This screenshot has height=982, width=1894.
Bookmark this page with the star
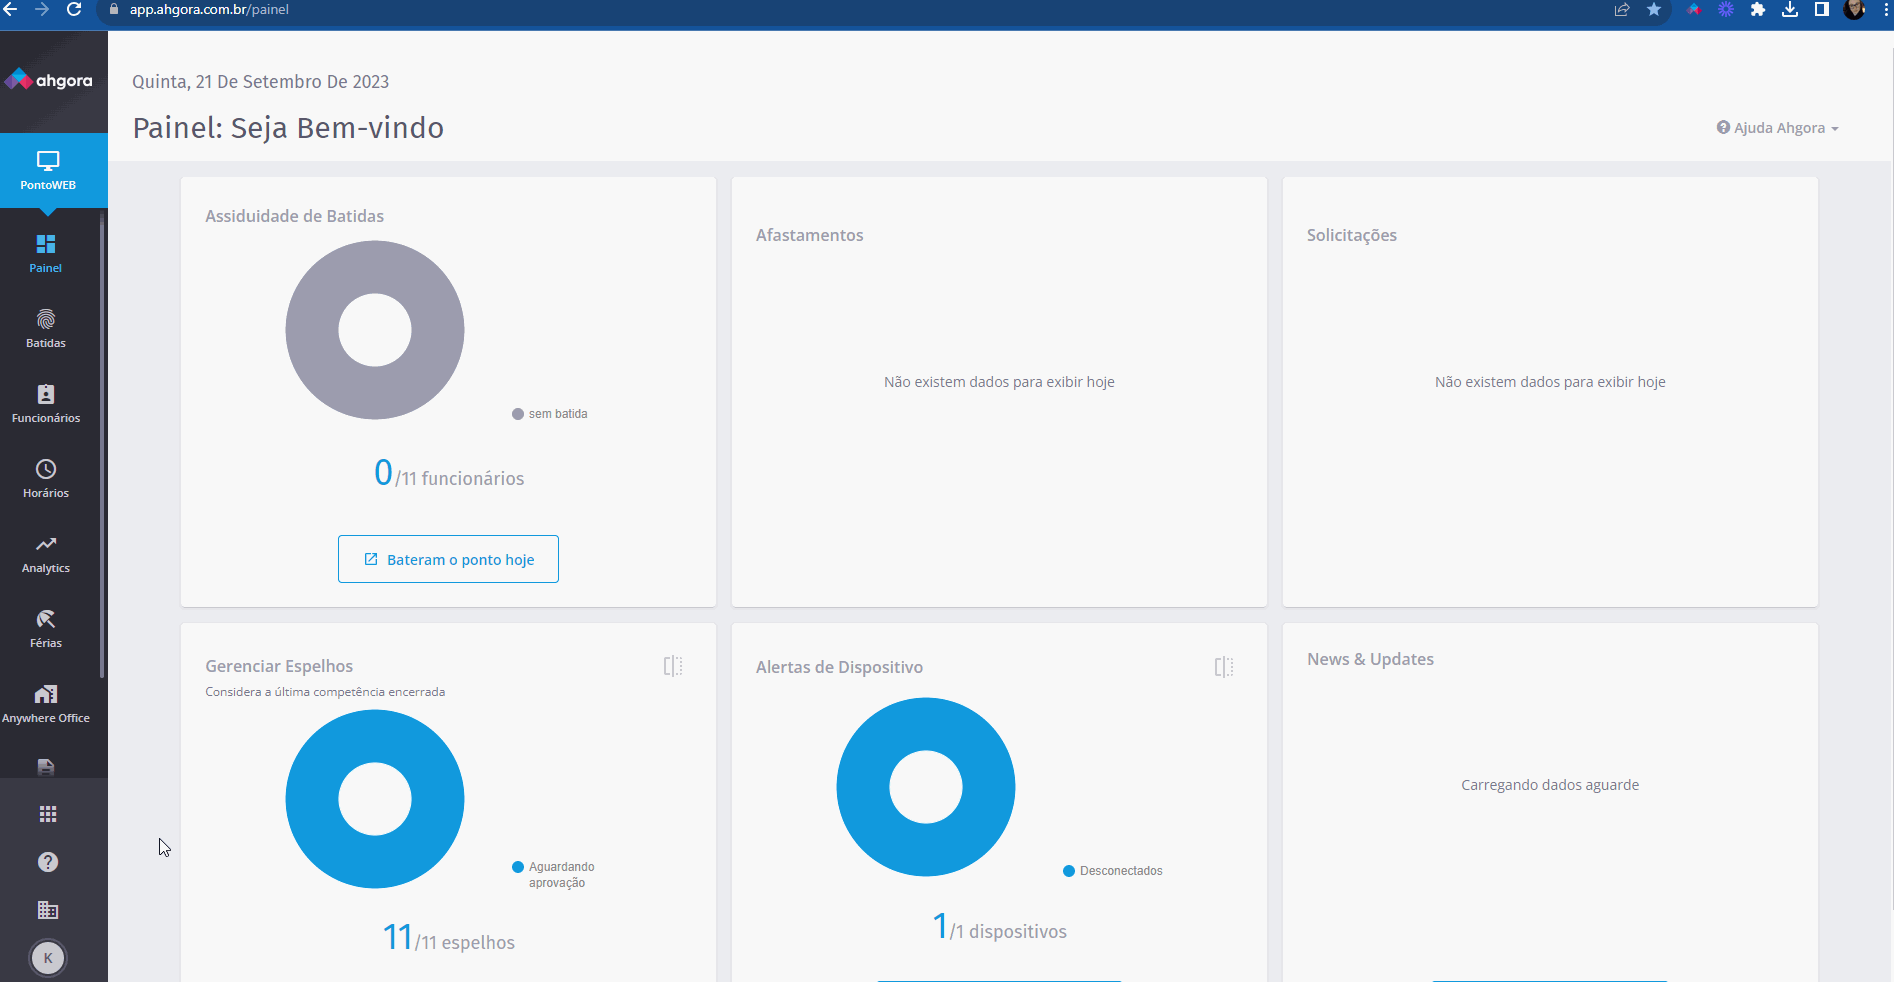[1654, 10]
